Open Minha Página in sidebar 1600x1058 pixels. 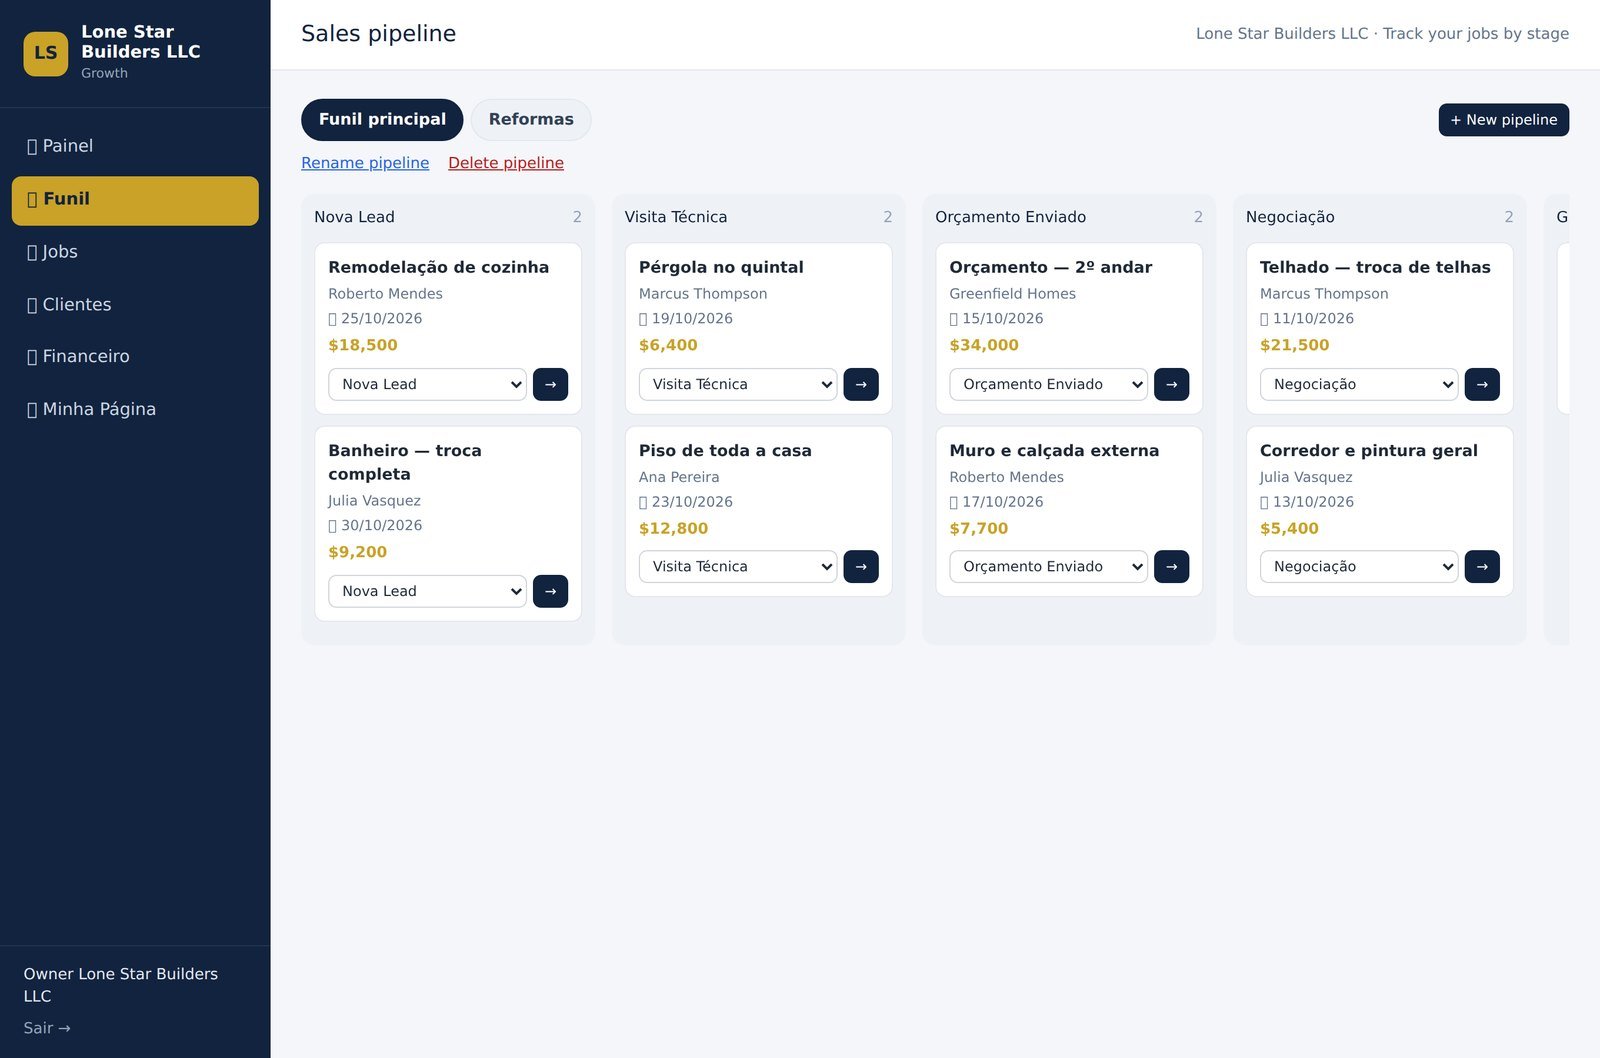135,409
